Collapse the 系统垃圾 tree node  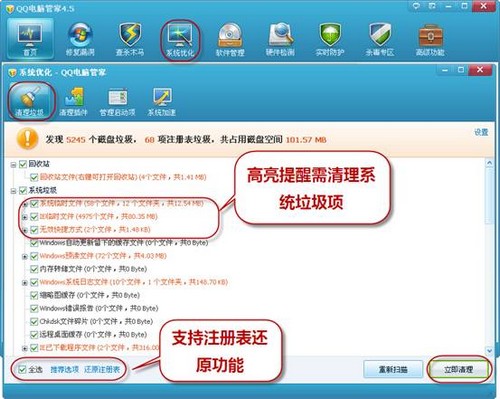[13, 191]
